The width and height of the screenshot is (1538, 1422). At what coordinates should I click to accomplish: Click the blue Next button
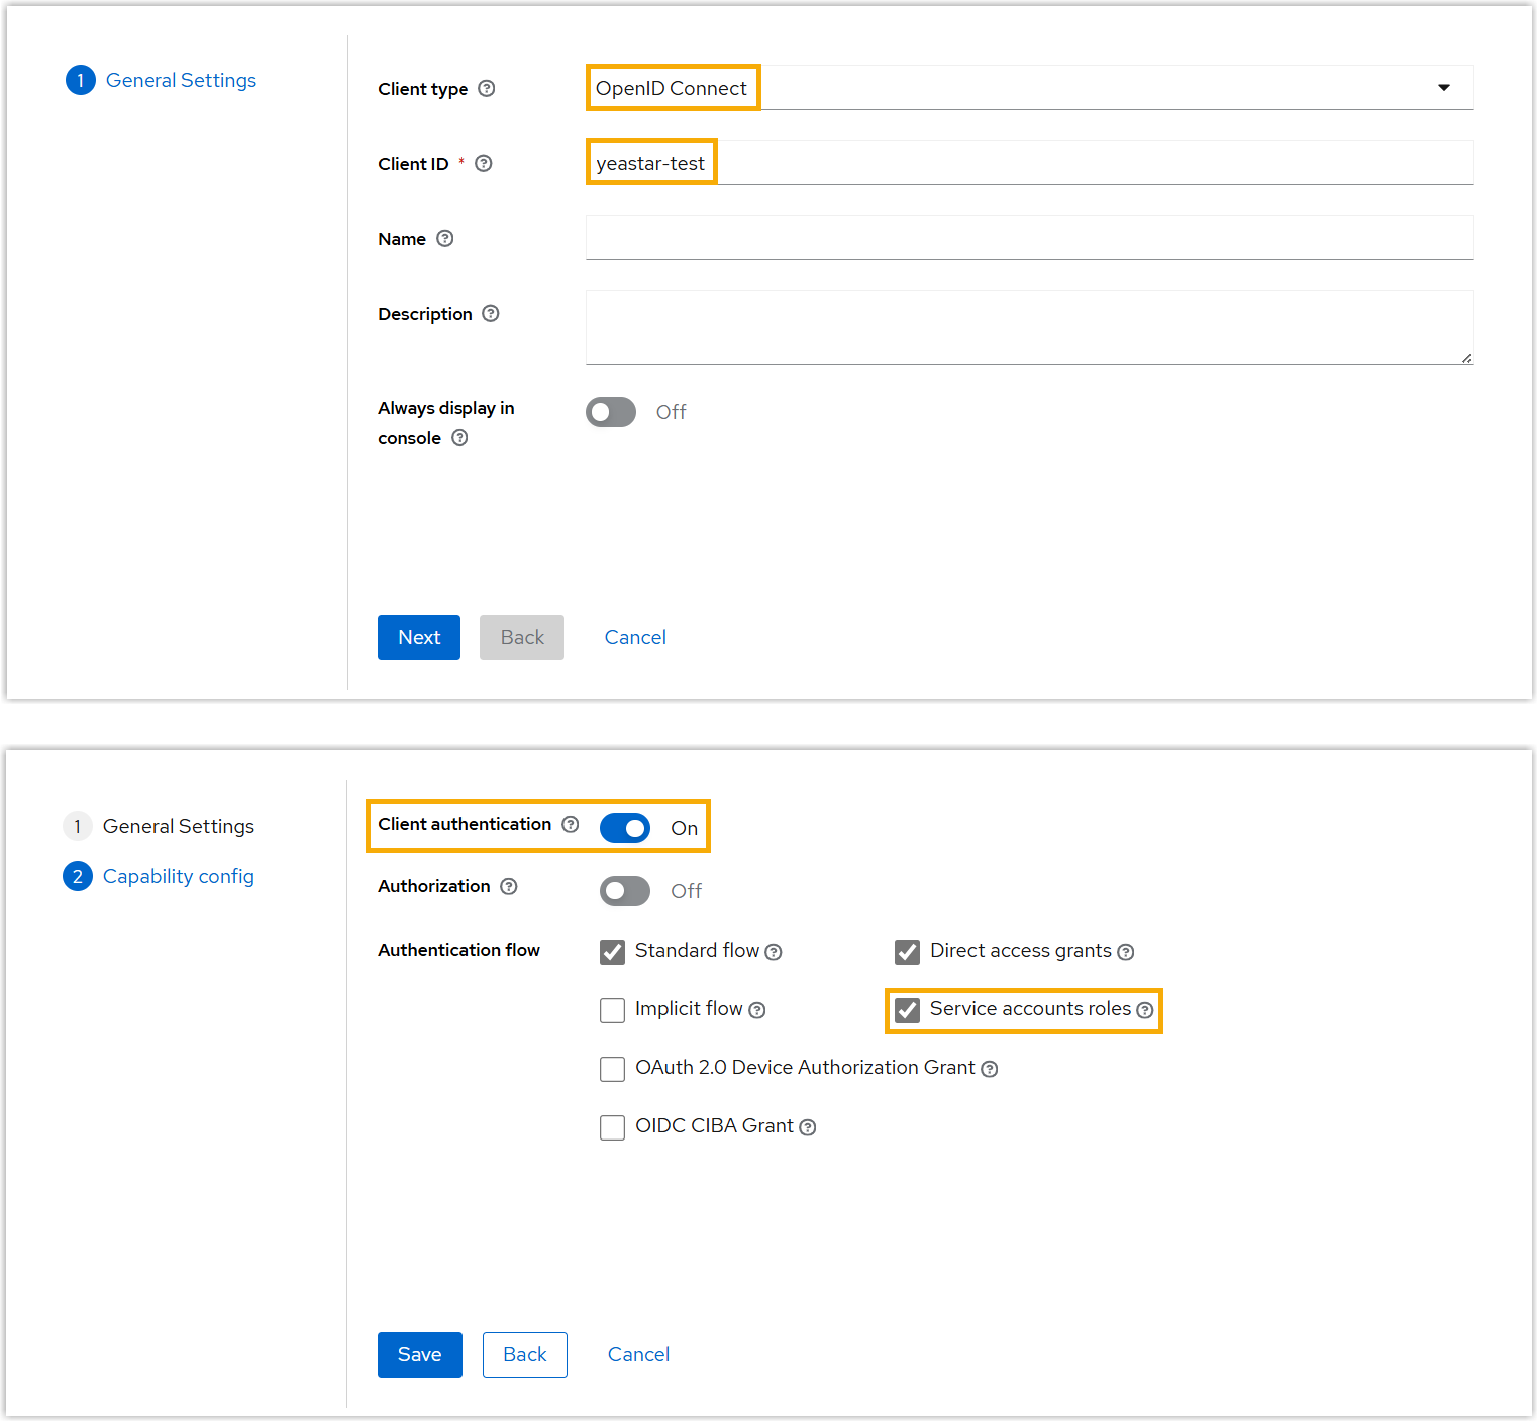[419, 637]
